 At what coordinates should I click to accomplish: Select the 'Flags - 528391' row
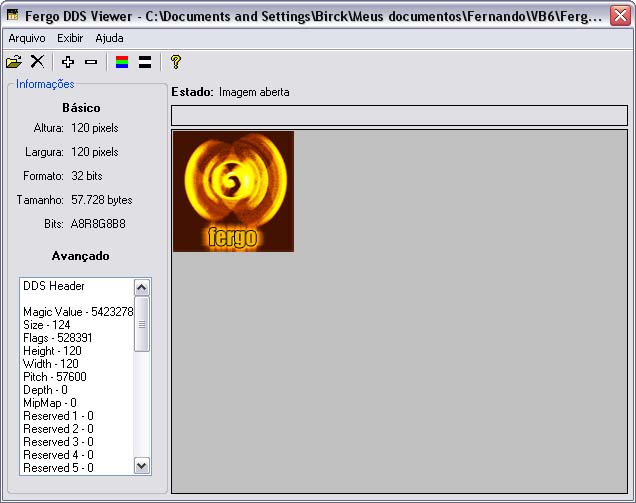pos(76,338)
